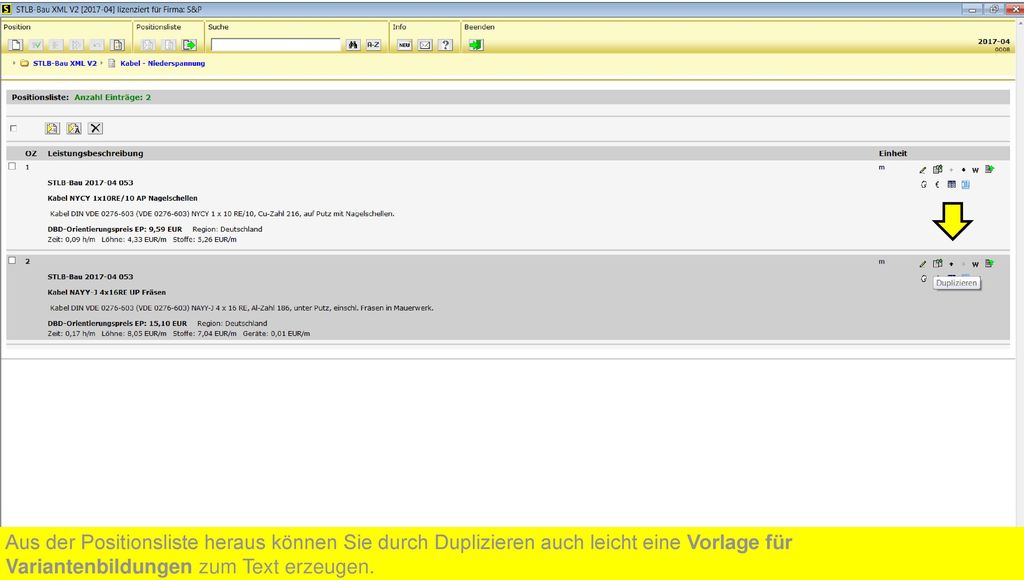Open the STLB-Bau XML V2 breadcrumb link
The image size is (1024, 580).
click(x=65, y=63)
